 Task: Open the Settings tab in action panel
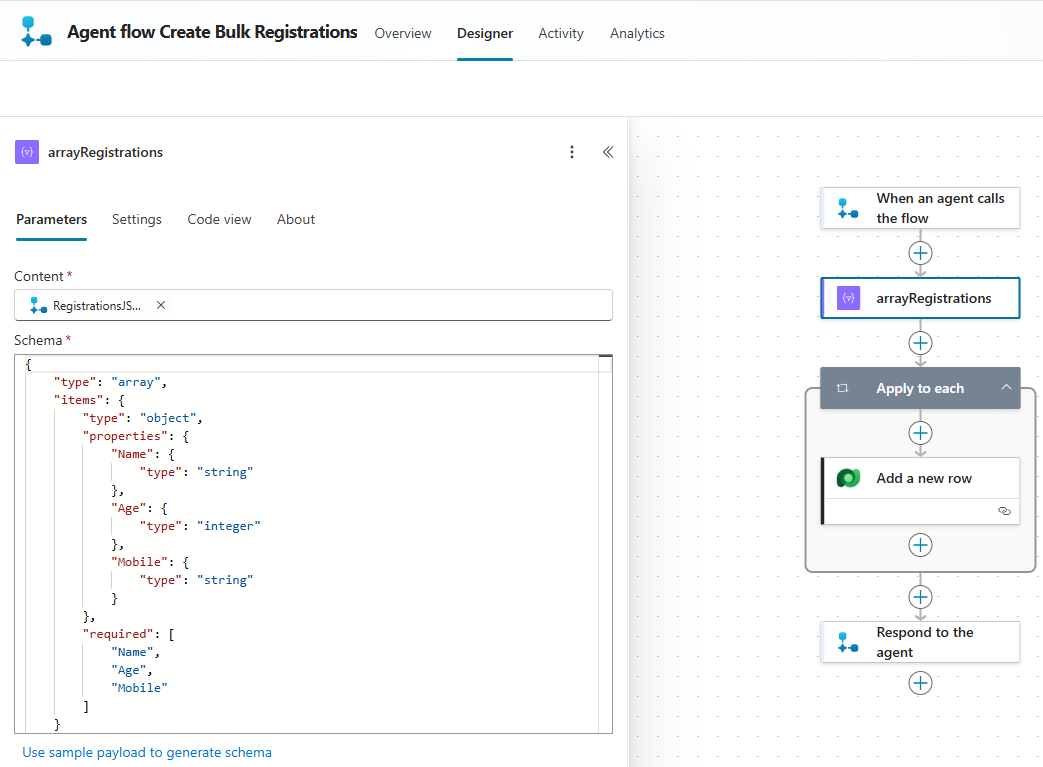coord(137,219)
